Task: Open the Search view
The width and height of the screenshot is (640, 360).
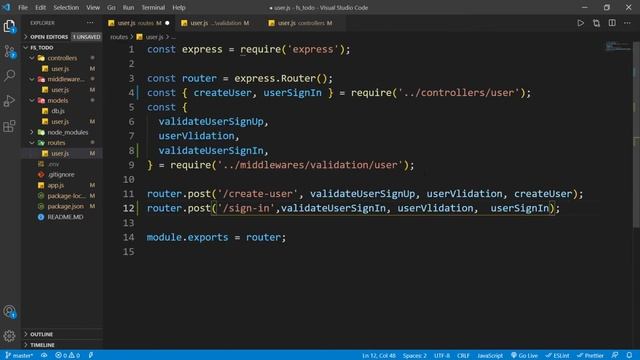Action: [x=9, y=76]
